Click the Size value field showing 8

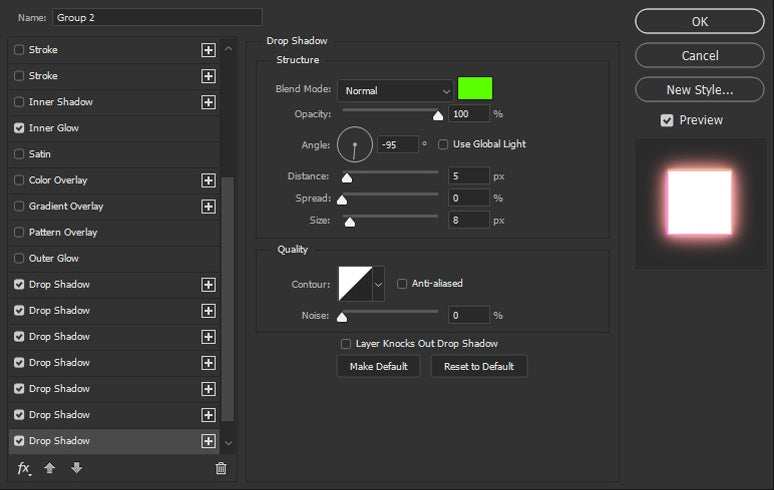(469, 220)
